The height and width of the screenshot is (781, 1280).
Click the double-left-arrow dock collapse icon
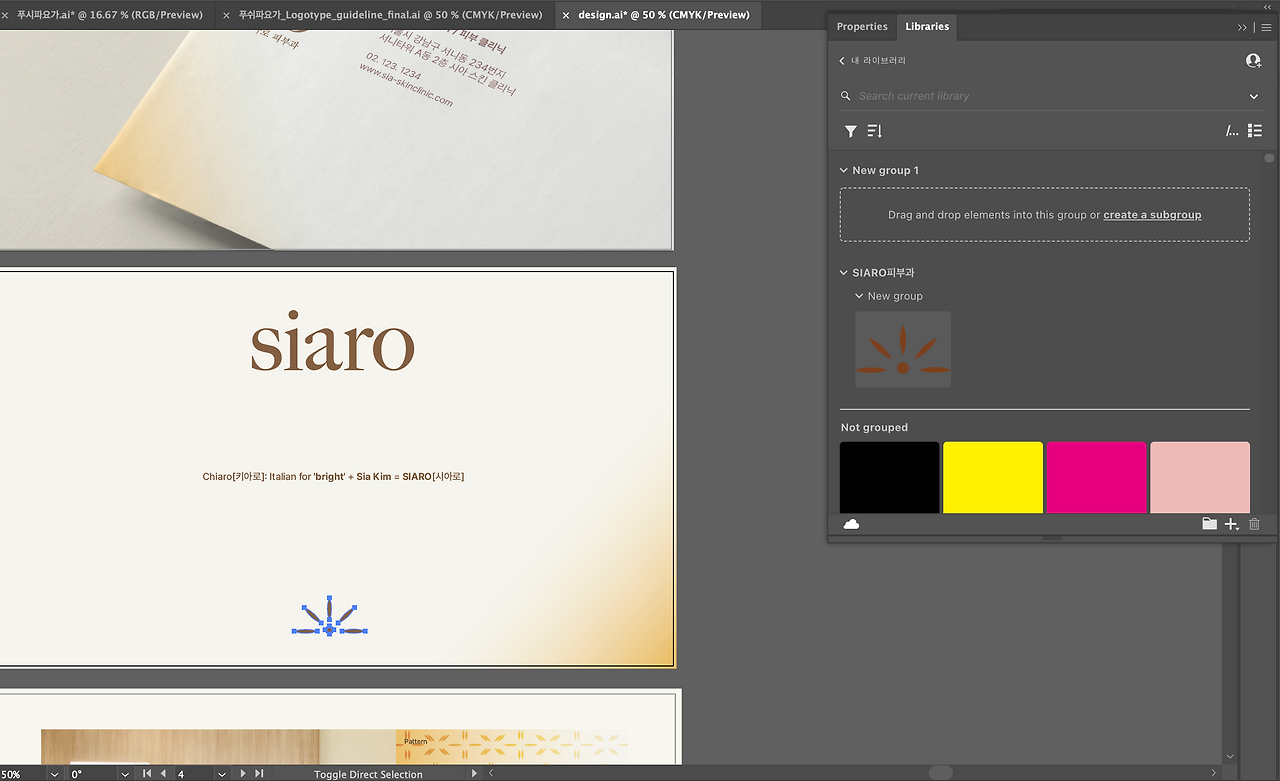tap(1268, 7)
